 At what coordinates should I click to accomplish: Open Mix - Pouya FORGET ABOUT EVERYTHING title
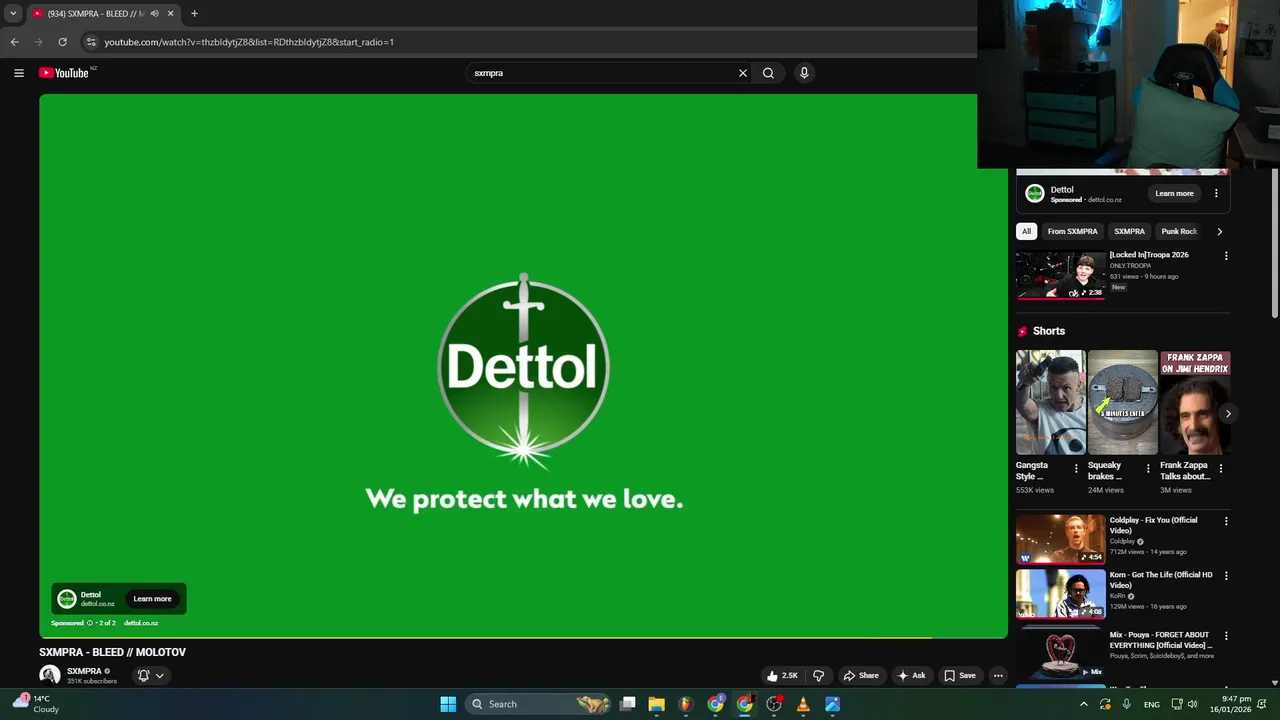point(1160,640)
